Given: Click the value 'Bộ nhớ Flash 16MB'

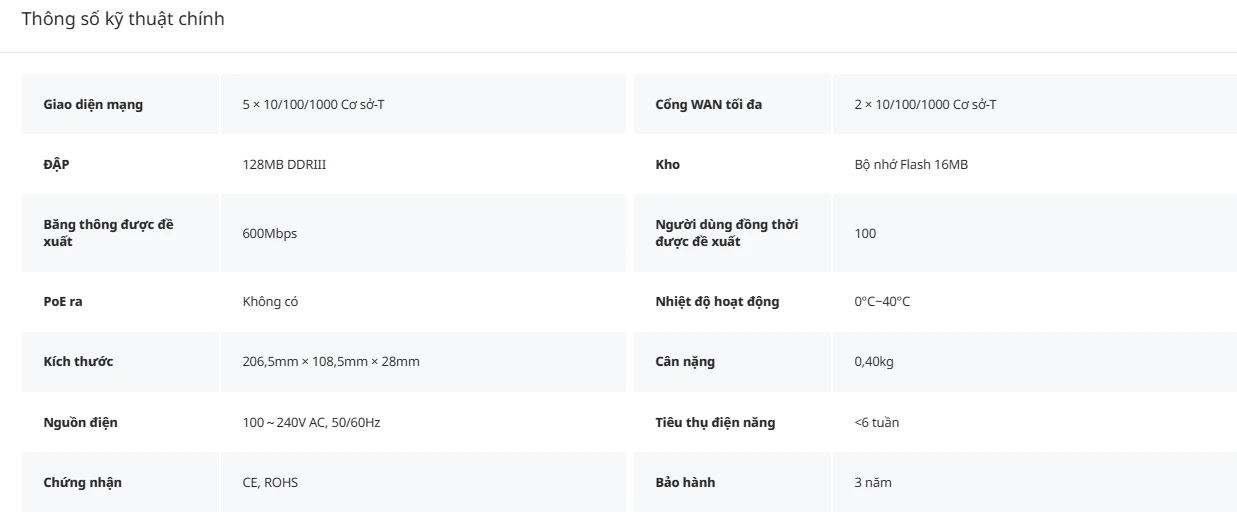Looking at the screenshot, I should (911, 164).
